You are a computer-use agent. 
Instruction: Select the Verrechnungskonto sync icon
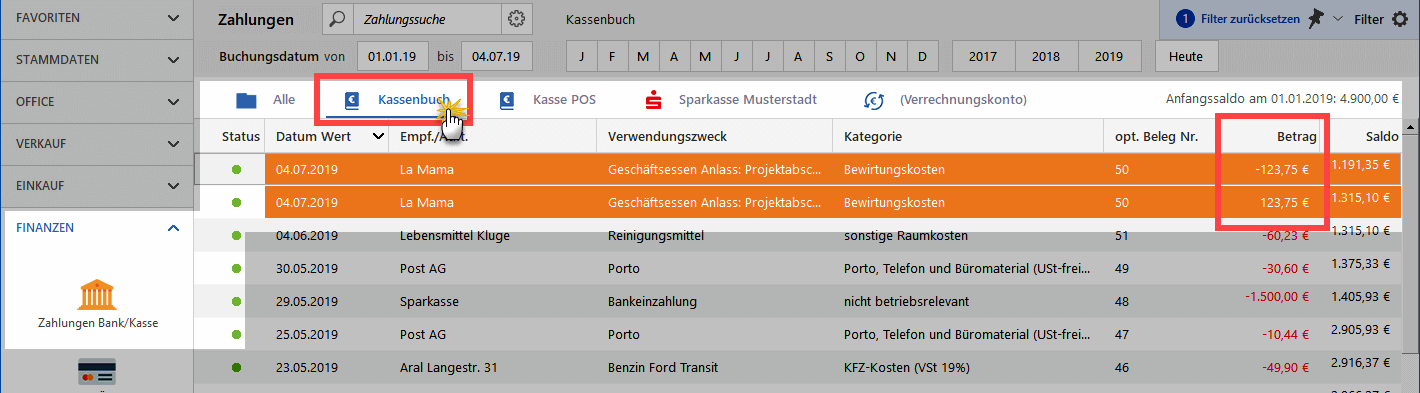[875, 100]
